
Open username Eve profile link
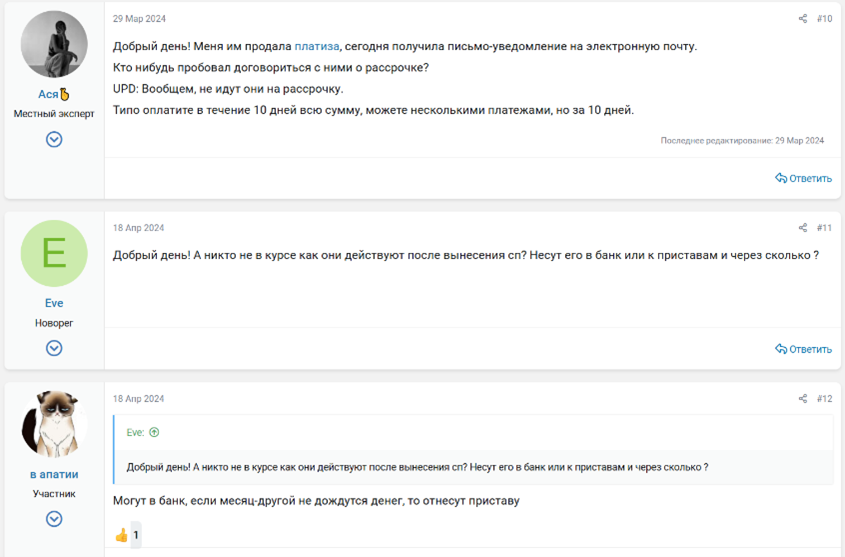click(54, 303)
